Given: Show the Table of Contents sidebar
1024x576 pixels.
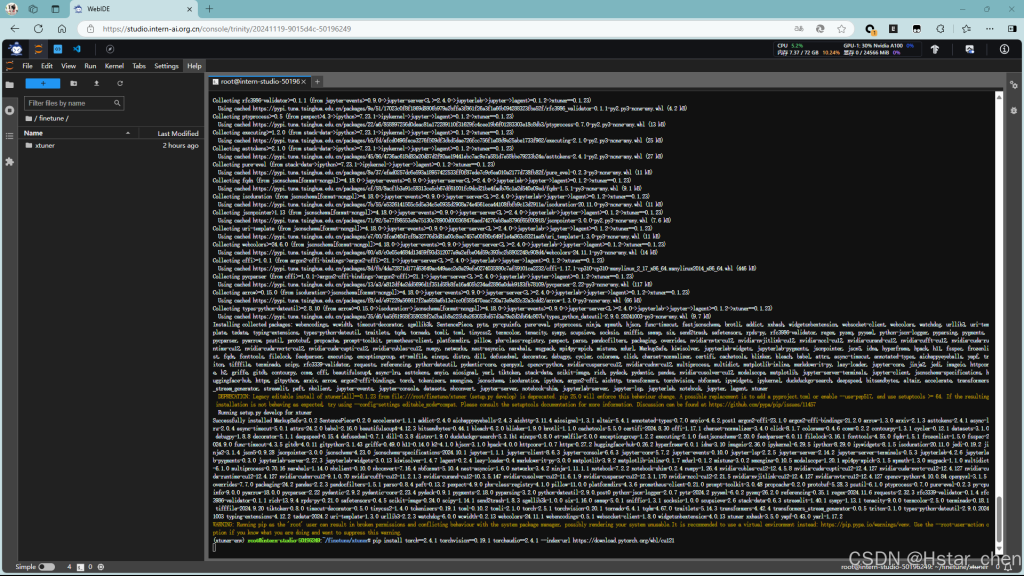Looking at the screenshot, I should pyautogui.click(x=9, y=136).
